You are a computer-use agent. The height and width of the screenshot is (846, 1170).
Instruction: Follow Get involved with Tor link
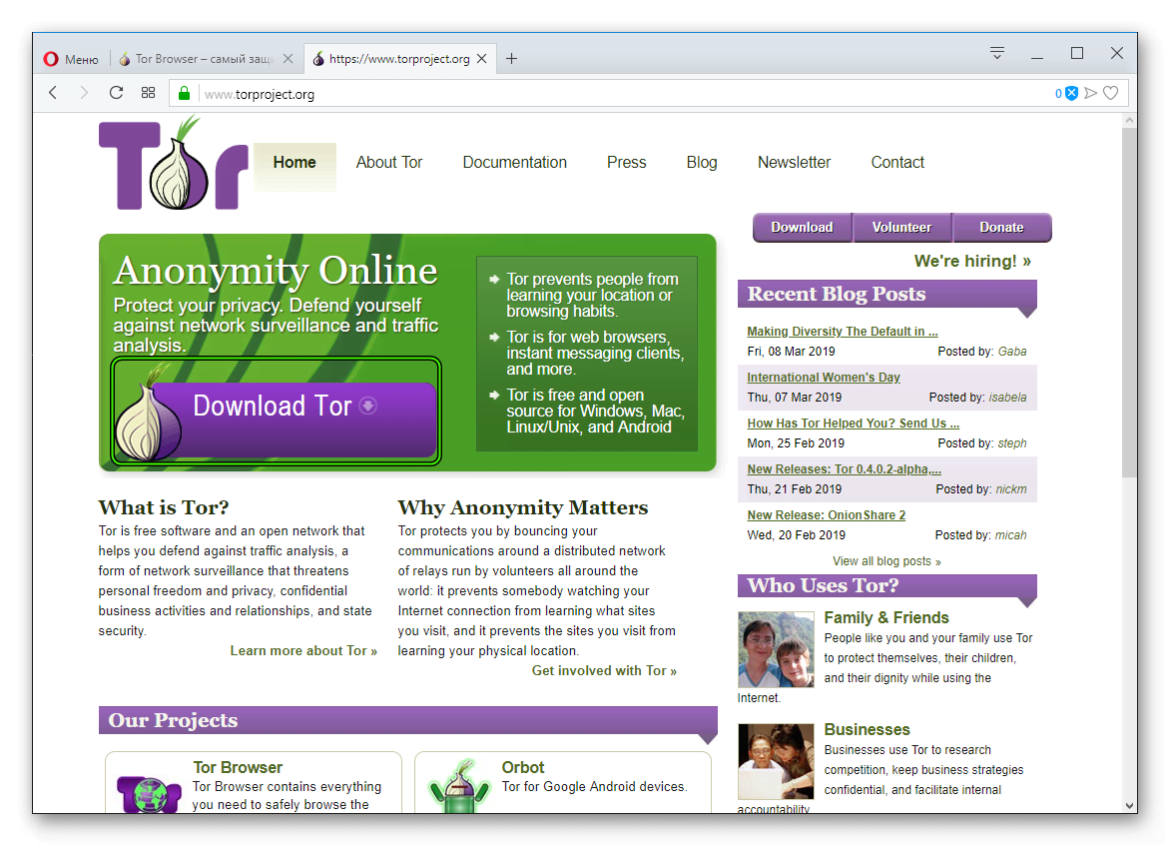point(604,671)
